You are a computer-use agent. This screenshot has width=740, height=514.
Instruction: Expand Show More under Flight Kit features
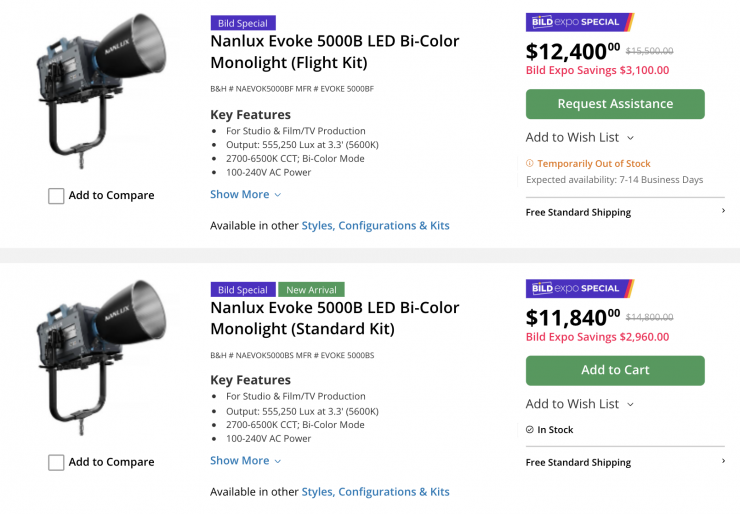[246, 194]
